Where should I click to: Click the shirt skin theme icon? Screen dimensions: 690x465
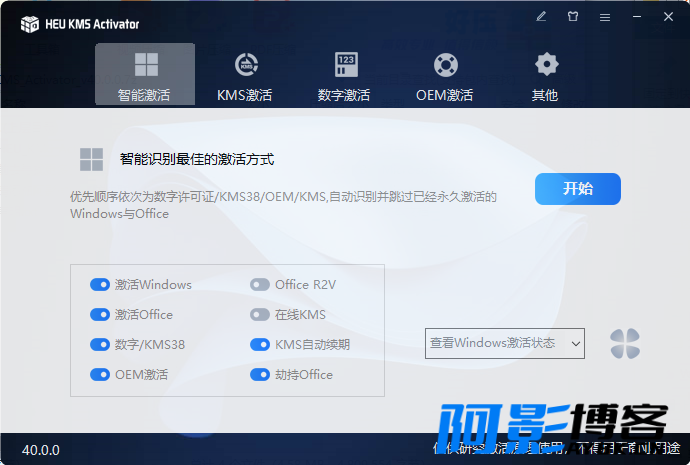click(573, 17)
